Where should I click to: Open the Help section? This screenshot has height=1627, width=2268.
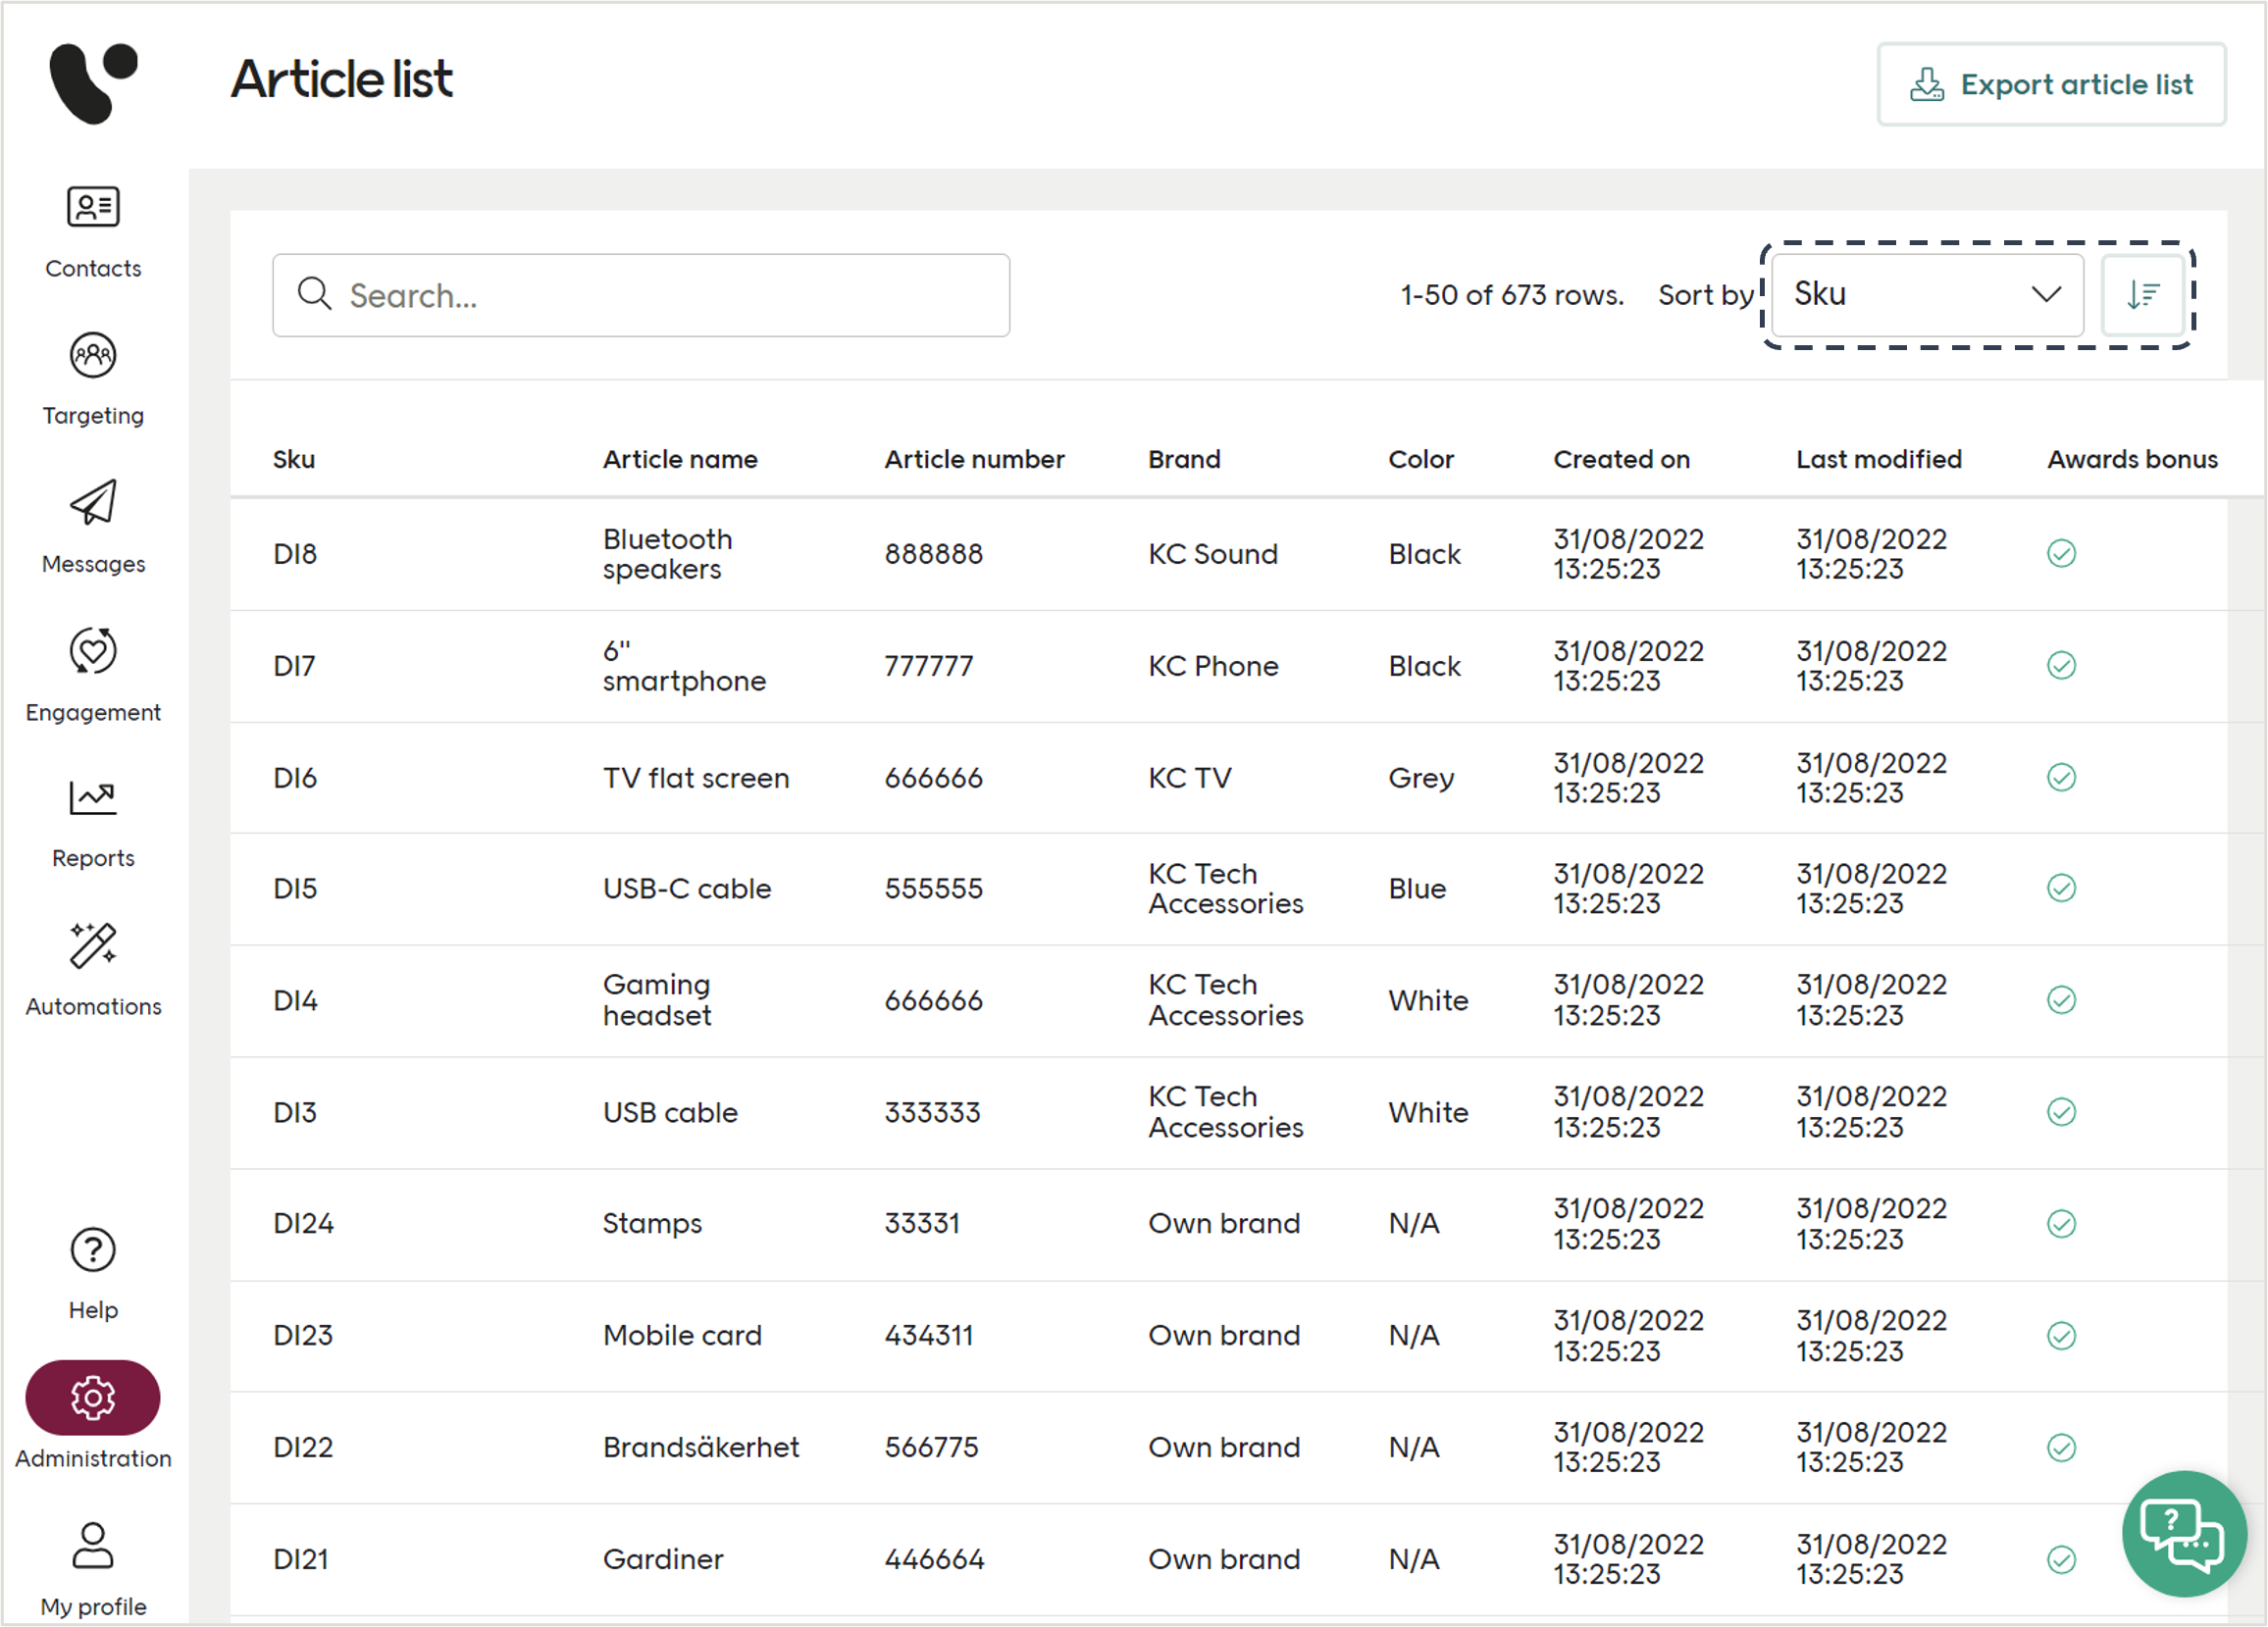tap(92, 1250)
